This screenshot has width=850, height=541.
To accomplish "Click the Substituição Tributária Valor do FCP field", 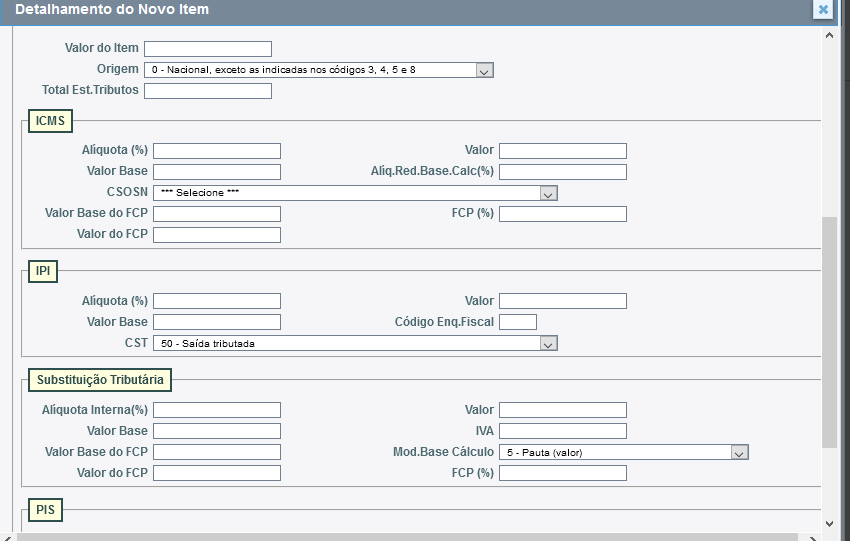I will pyautogui.click(x=217, y=473).
